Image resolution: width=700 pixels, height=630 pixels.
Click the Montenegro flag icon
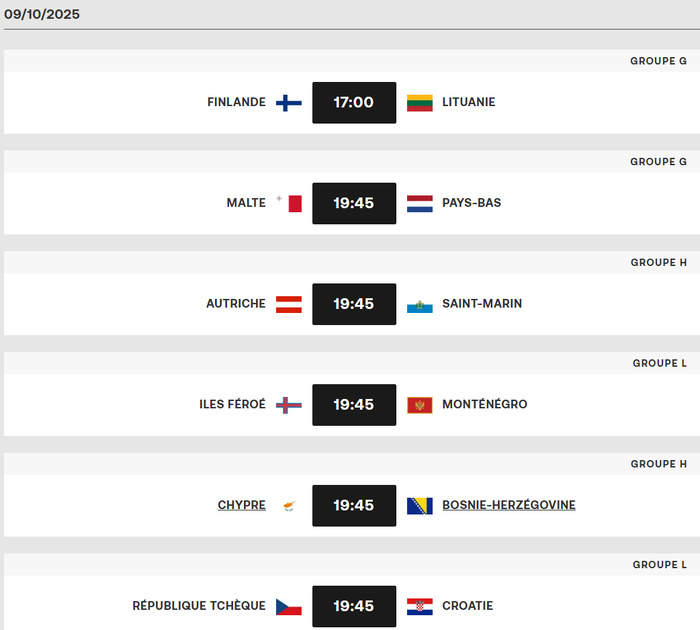coord(420,405)
